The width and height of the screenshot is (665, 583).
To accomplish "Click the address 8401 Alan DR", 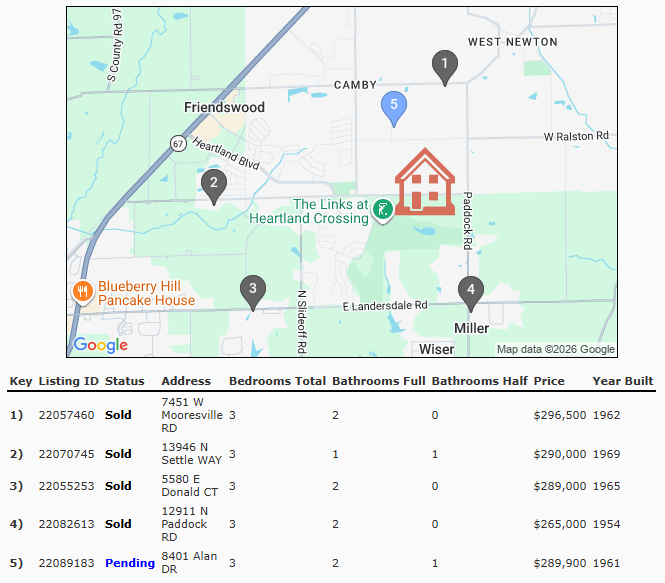I will (x=189, y=563).
